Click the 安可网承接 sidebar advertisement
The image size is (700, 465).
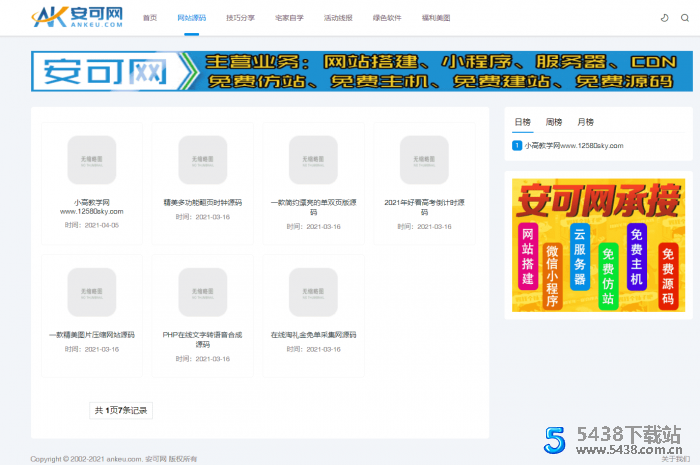point(598,245)
